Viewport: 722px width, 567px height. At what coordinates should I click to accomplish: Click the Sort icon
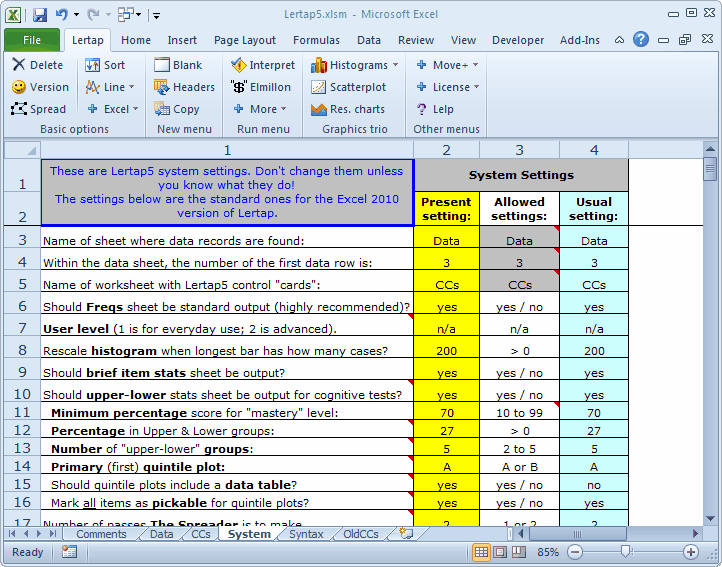(x=92, y=64)
